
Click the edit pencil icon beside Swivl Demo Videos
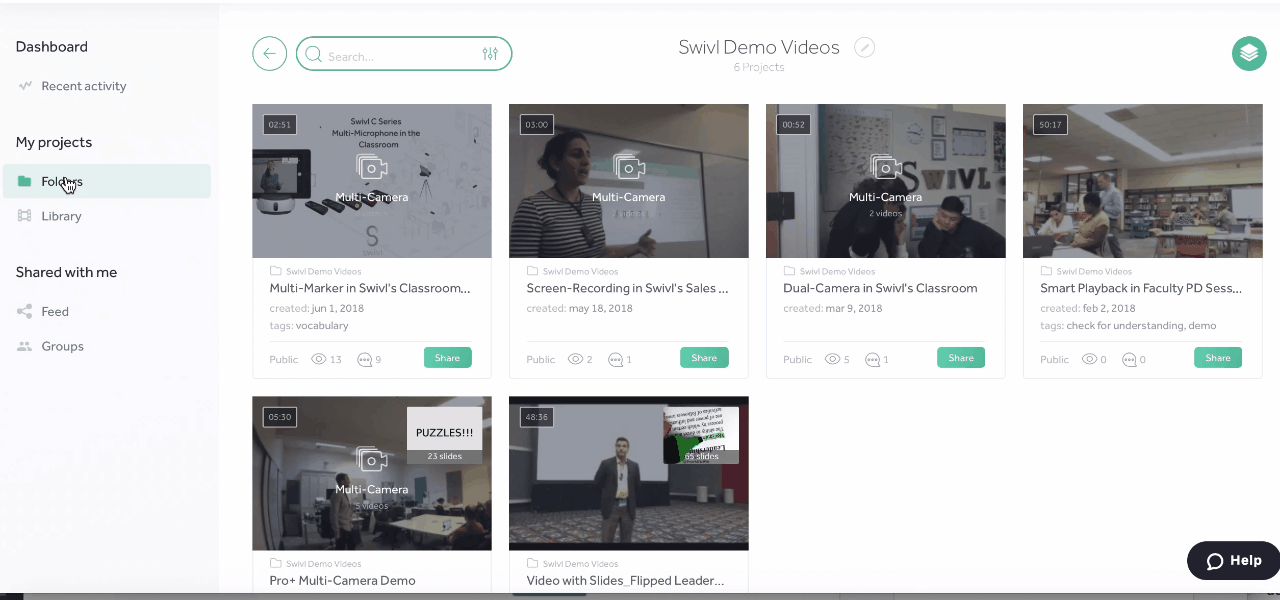click(x=864, y=48)
